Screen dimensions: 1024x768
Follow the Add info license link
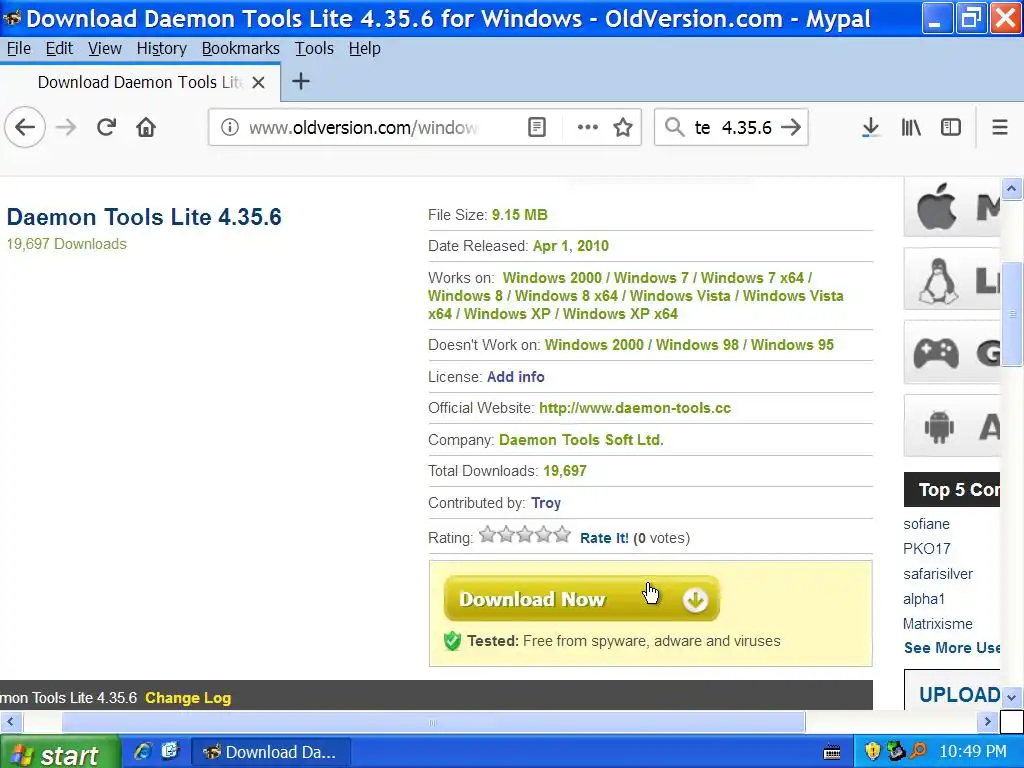(x=515, y=377)
